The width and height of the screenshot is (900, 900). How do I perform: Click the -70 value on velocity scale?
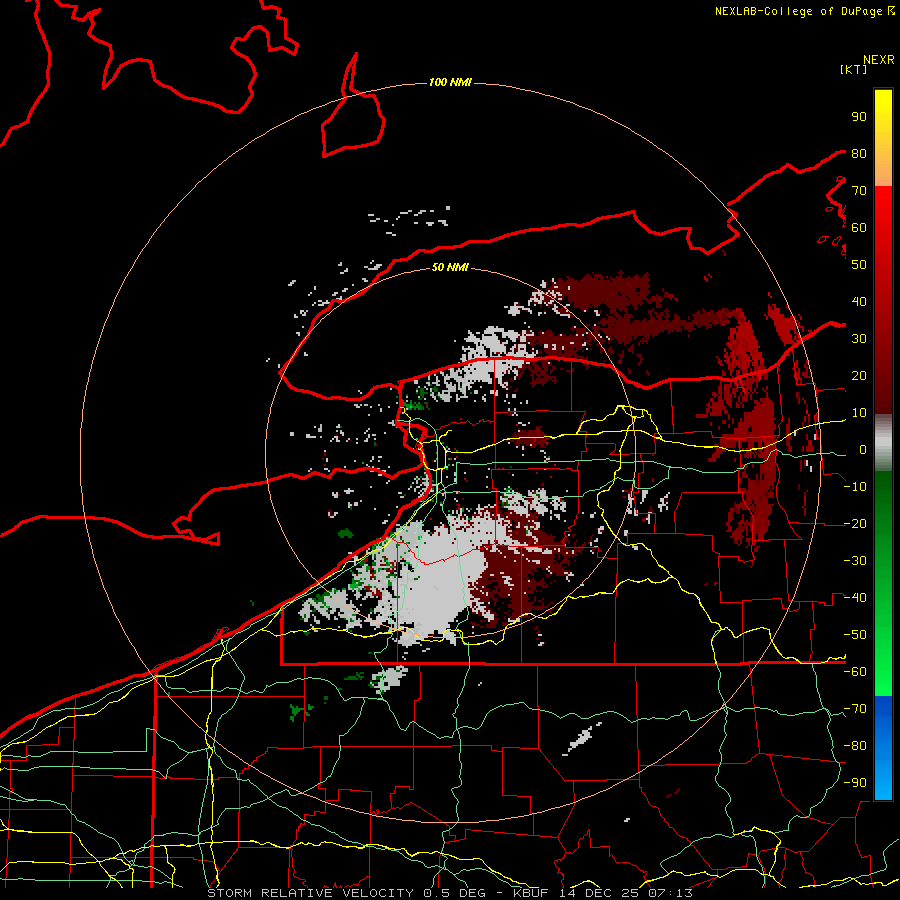(x=855, y=709)
